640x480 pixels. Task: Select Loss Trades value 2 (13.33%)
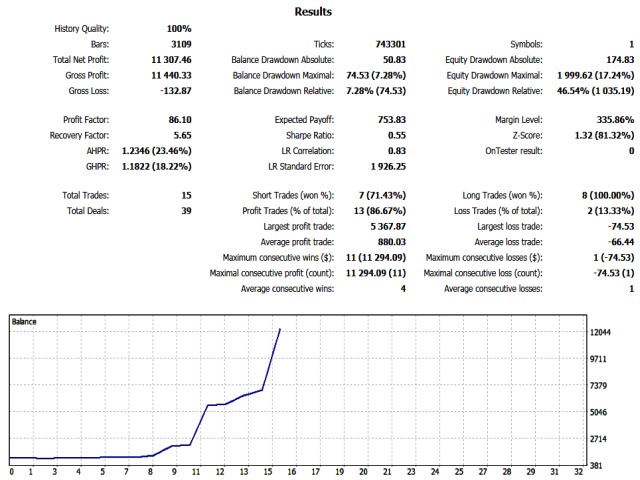(611, 211)
